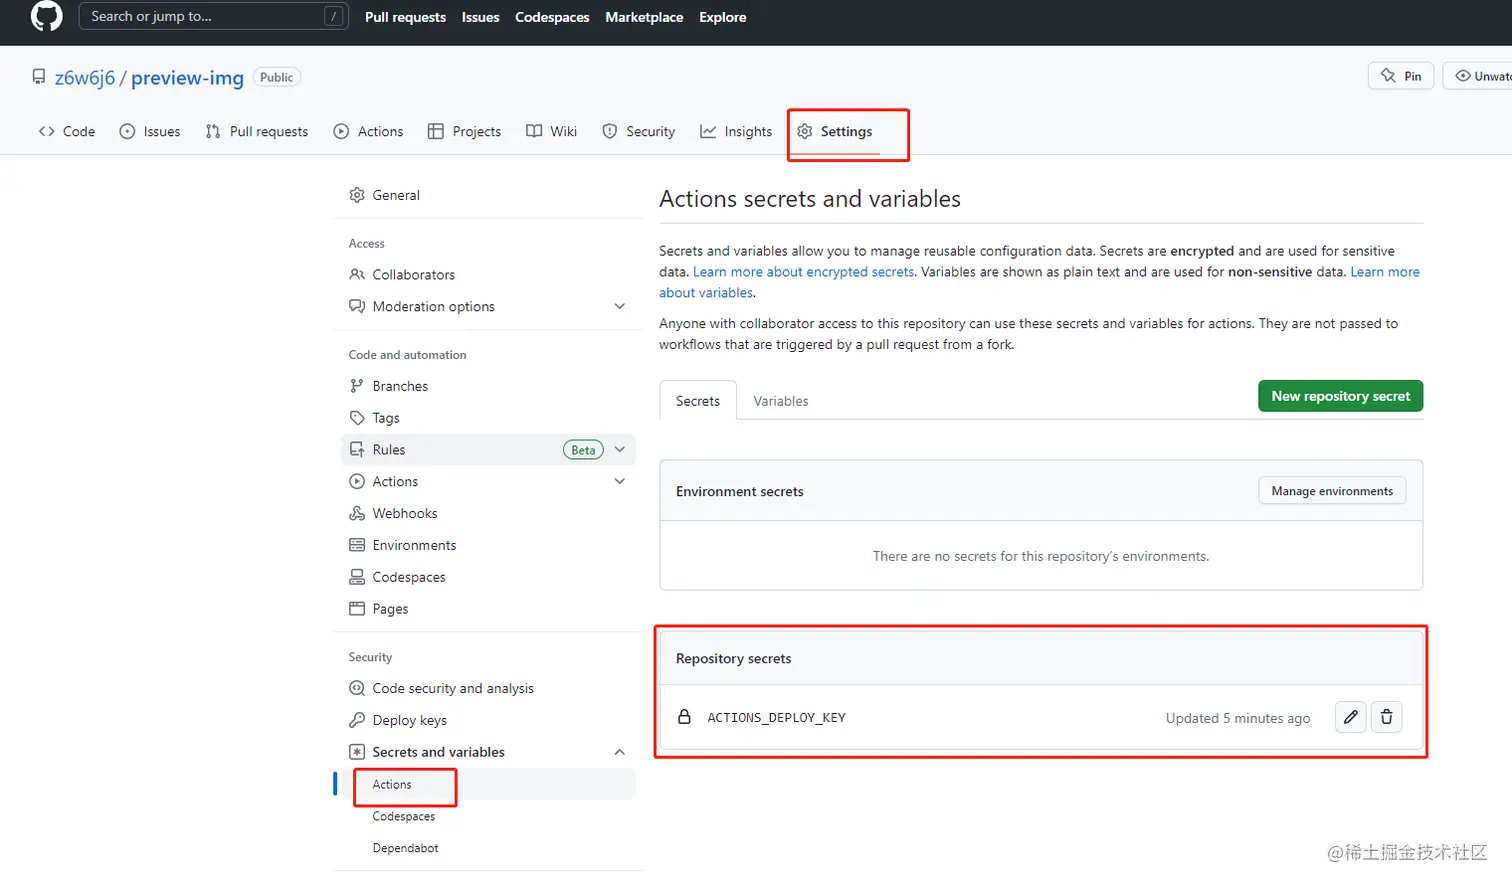Click the Rules icon in sidebar
This screenshot has height=887, width=1512.
click(x=357, y=450)
